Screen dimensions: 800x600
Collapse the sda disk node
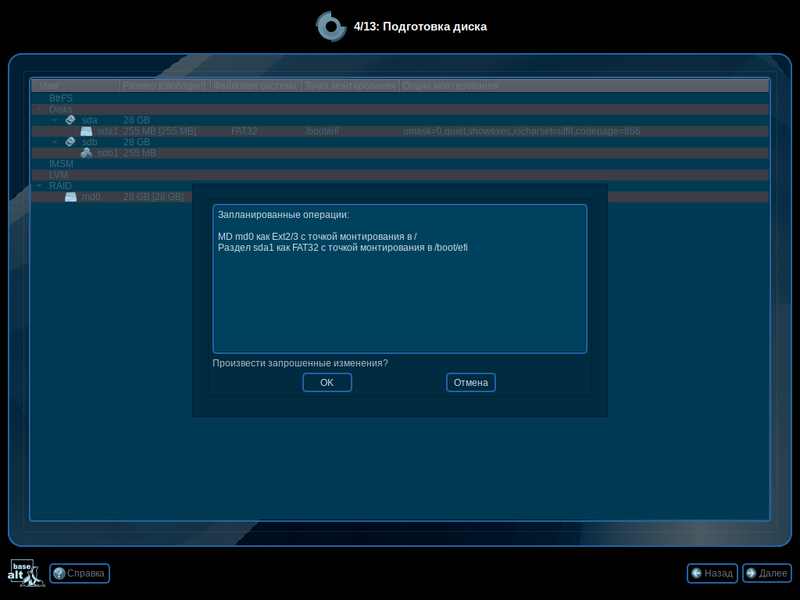(x=55, y=120)
